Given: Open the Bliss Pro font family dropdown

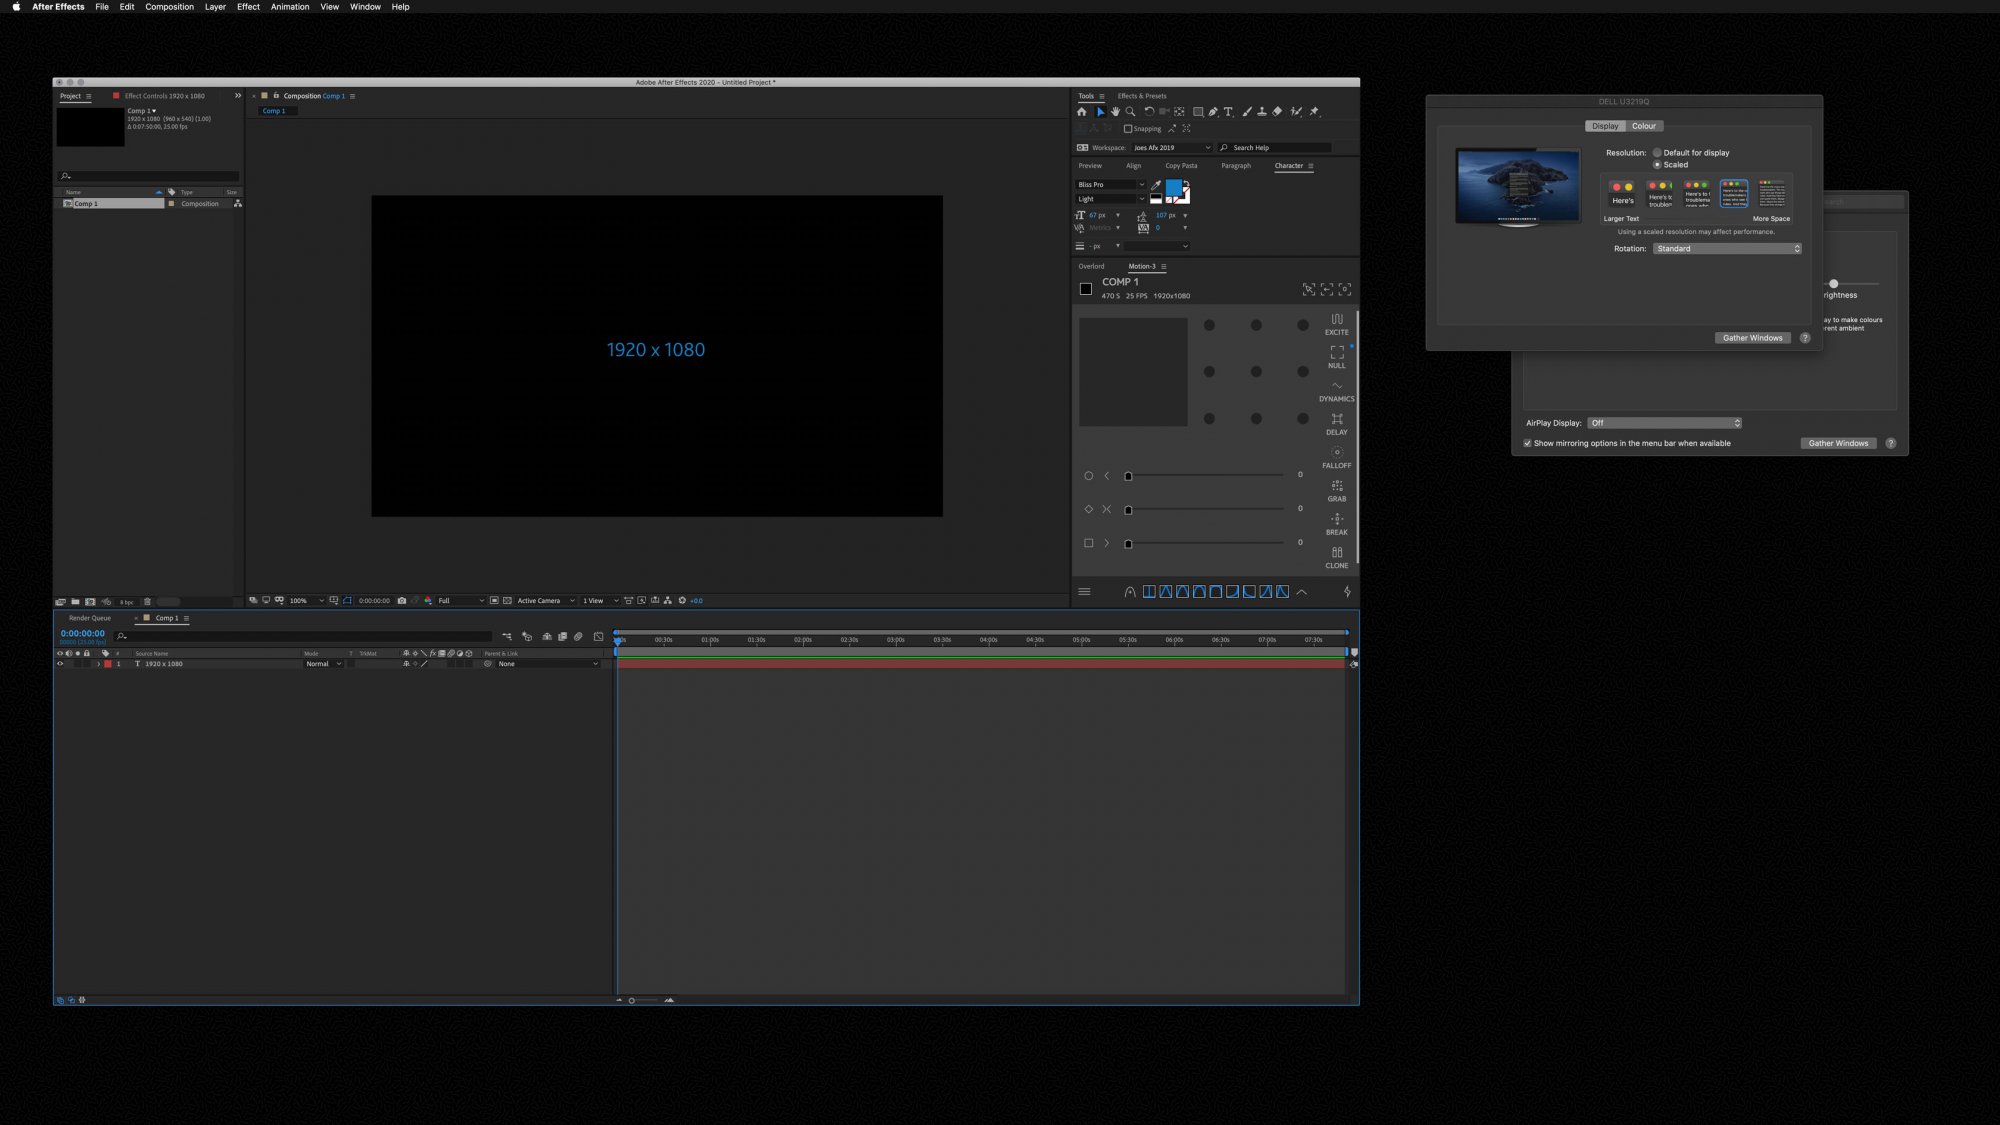Looking at the screenshot, I should point(1110,185).
